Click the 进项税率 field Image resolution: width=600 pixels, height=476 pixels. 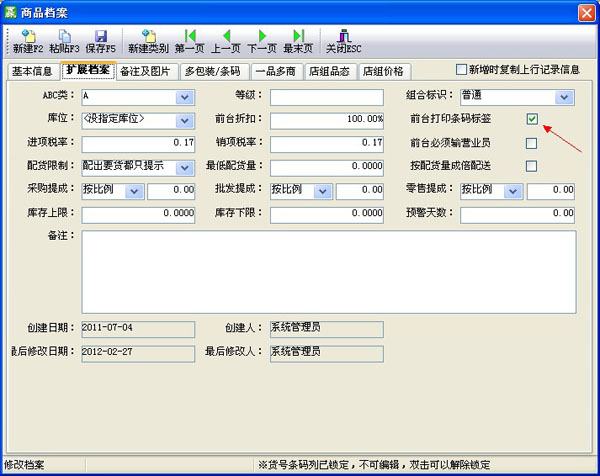click(x=138, y=144)
